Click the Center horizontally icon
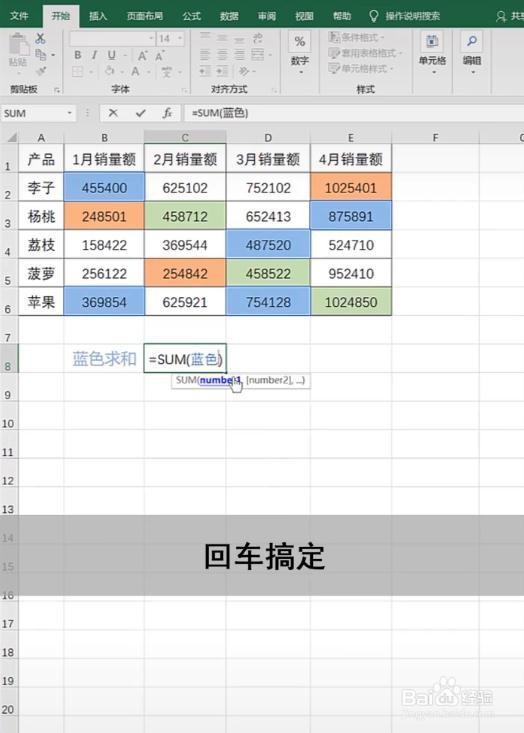The image size is (524, 733). (x=222, y=55)
